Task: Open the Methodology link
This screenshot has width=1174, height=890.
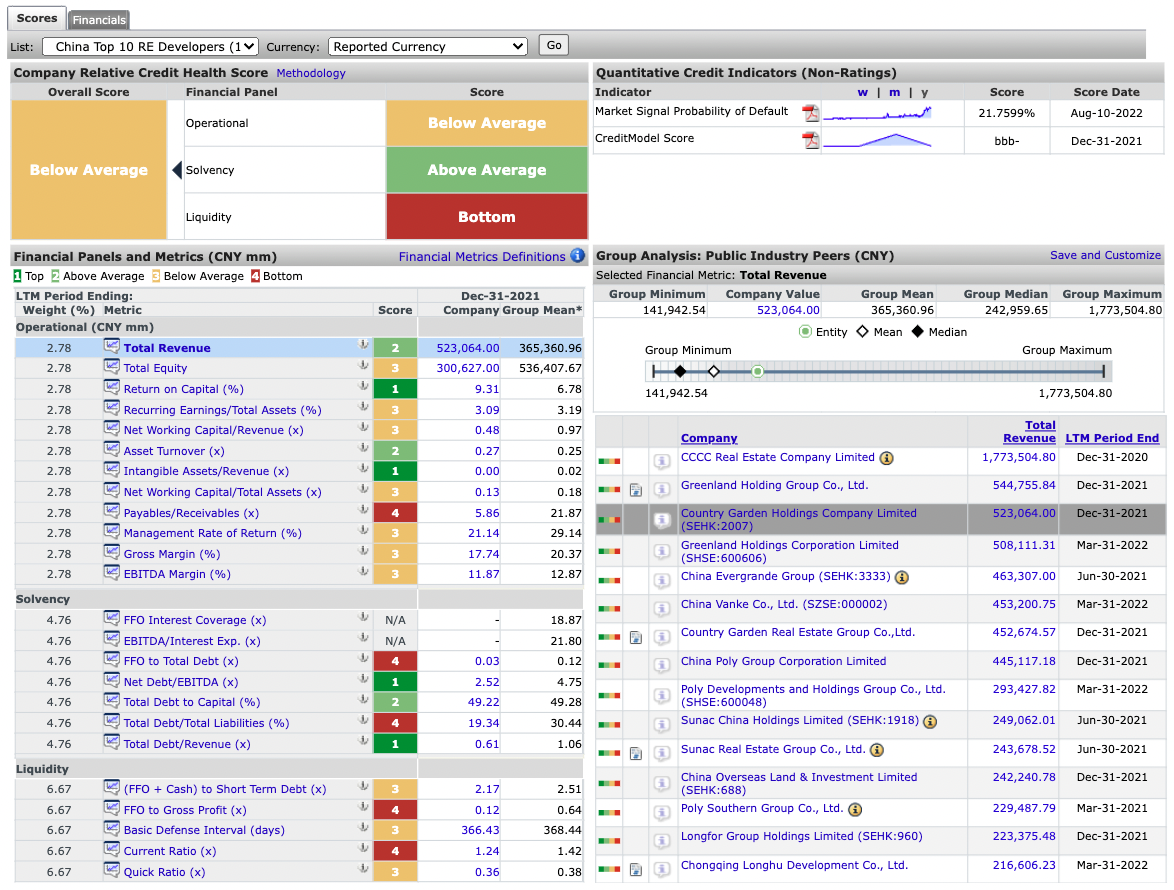Action: click(311, 73)
